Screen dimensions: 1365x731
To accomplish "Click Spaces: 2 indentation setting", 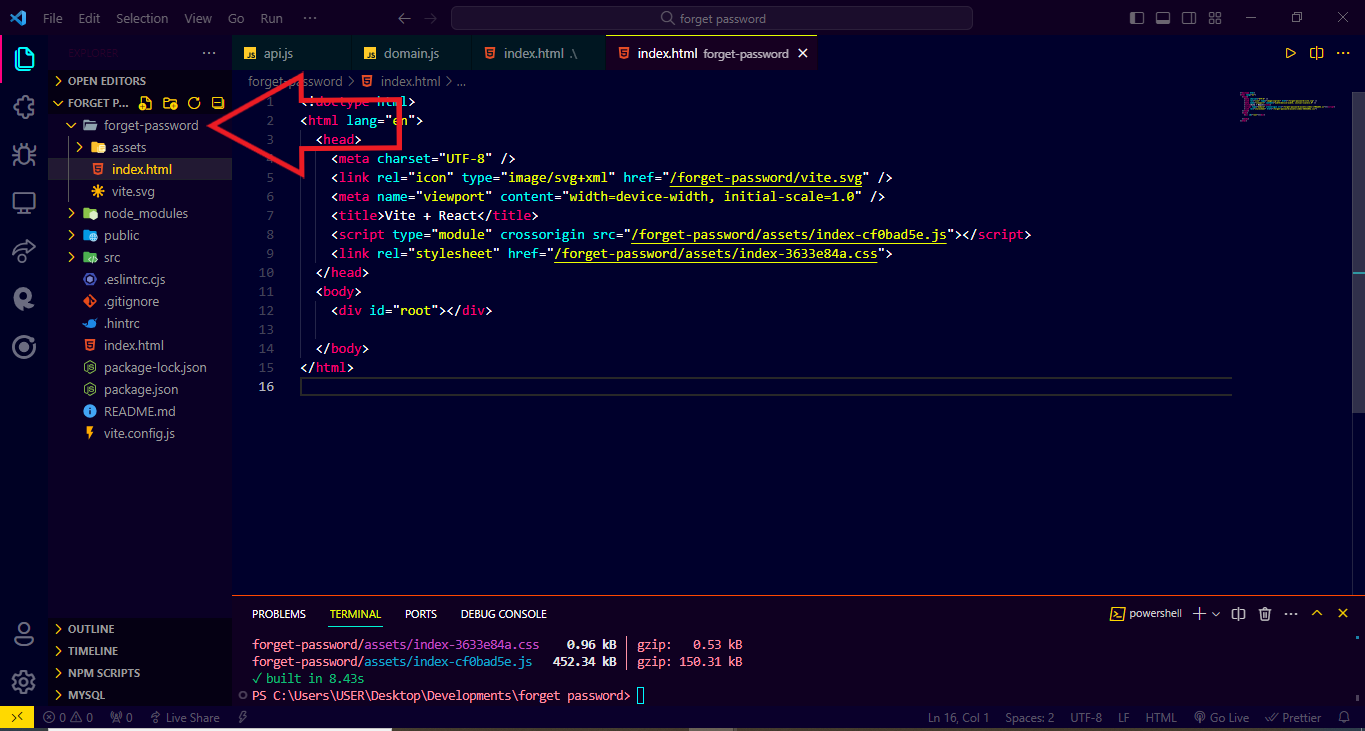I will click(1030, 717).
